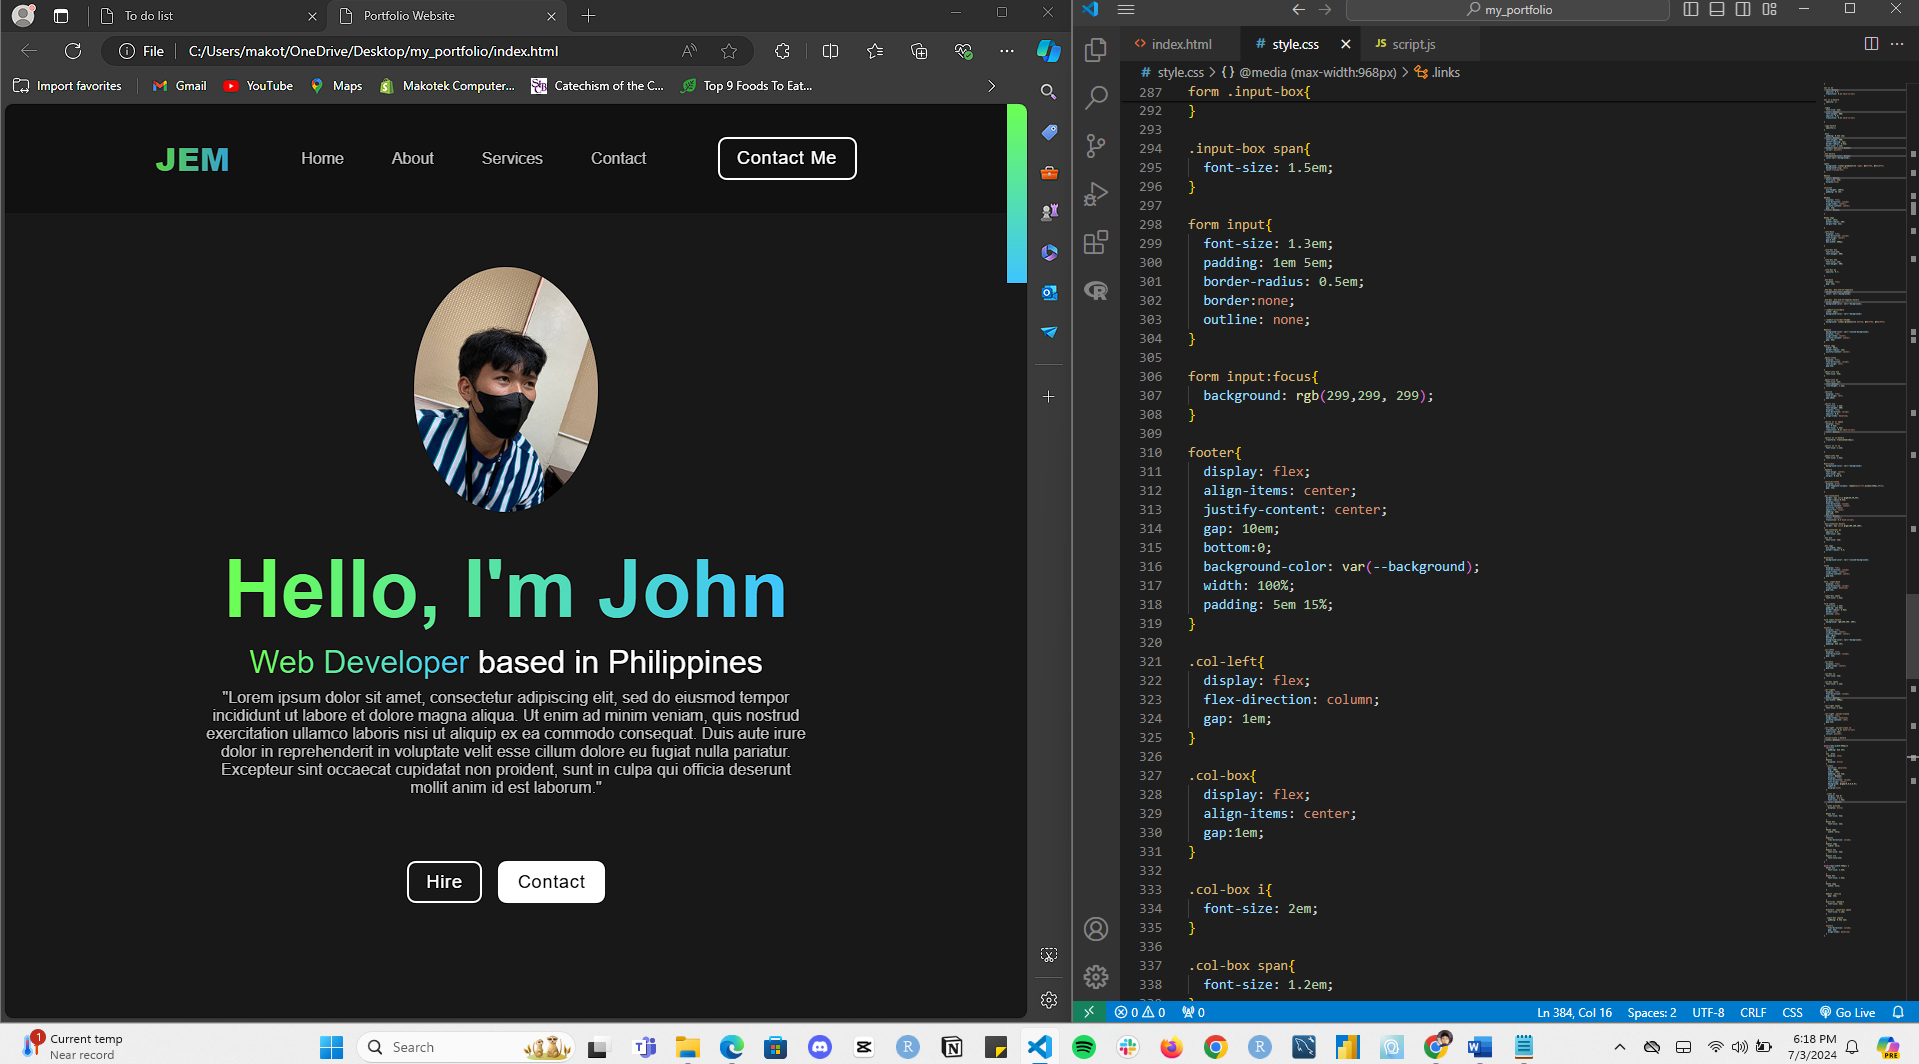Change the CSS language mode
Image resolution: width=1919 pixels, height=1064 pixels.
1792,1012
